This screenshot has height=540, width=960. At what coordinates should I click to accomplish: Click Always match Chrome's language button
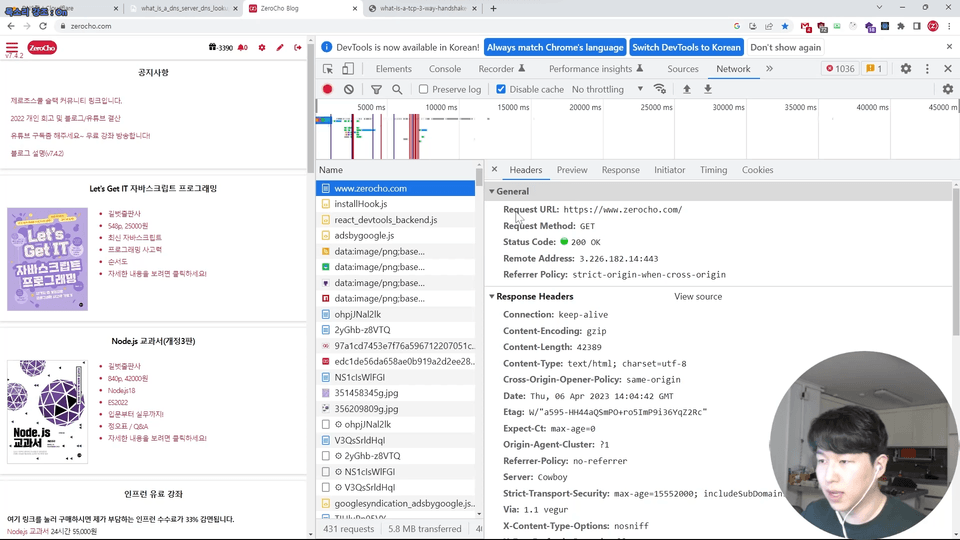pos(555,47)
